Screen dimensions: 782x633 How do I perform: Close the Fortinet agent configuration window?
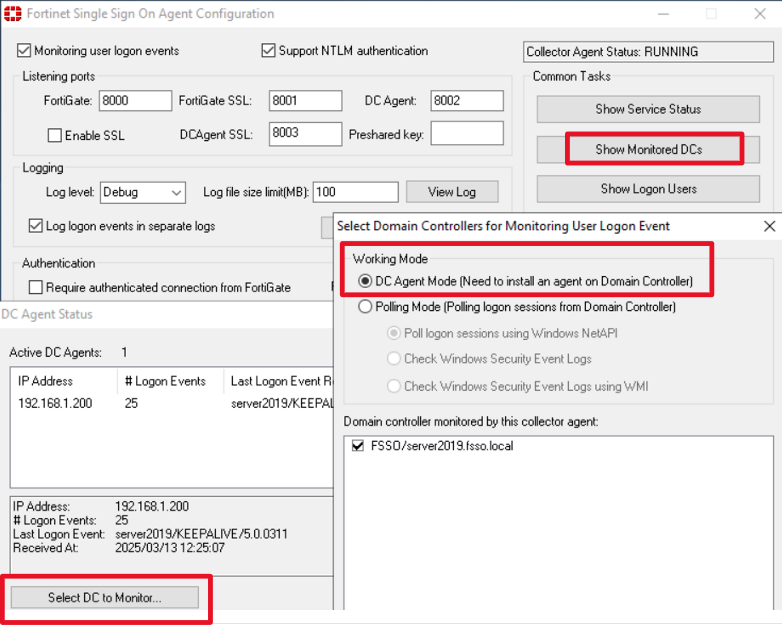[x=760, y=14]
